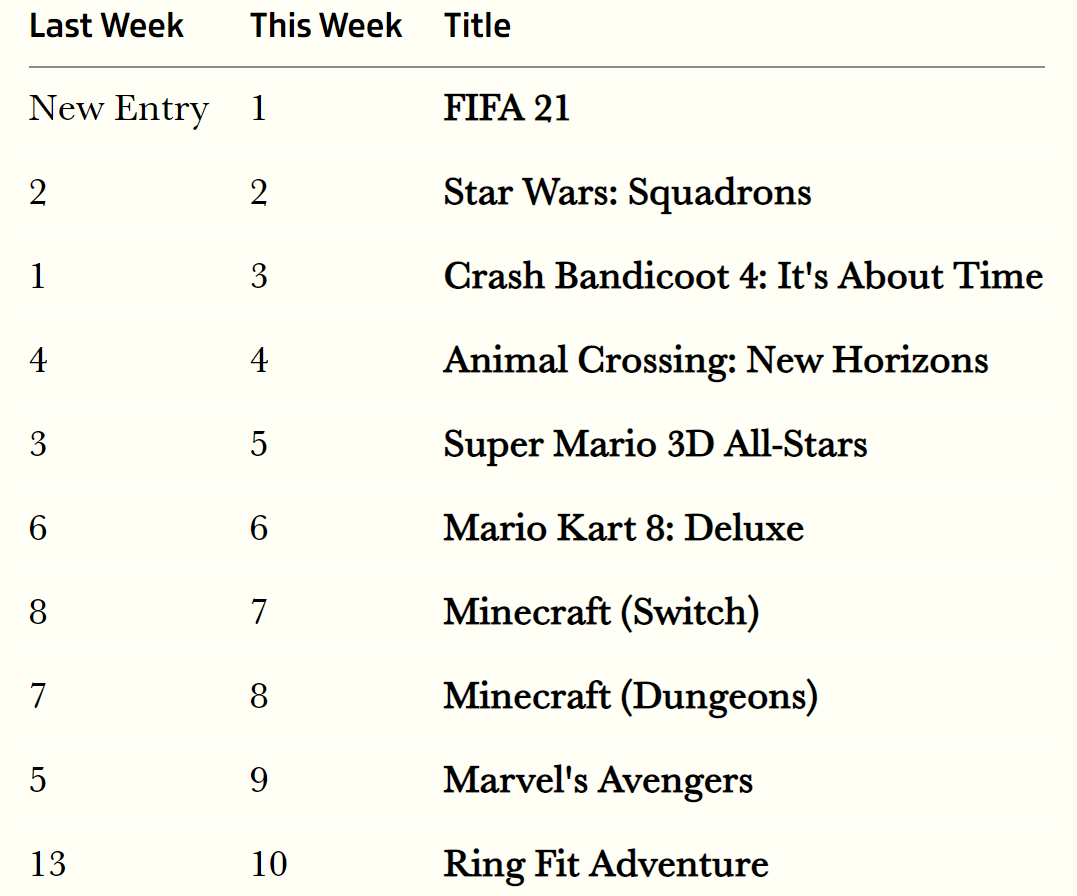
Task: Click last week rank 8 for Minecraft Switch
Action: point(38,612)
